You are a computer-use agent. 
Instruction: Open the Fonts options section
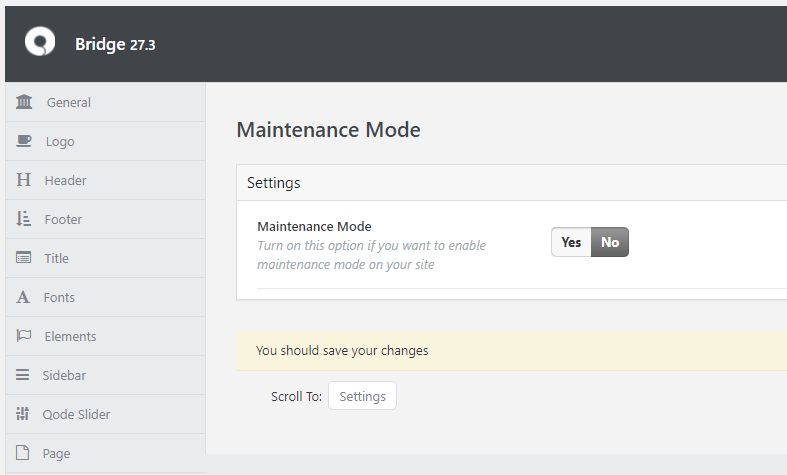pos(105,297)
